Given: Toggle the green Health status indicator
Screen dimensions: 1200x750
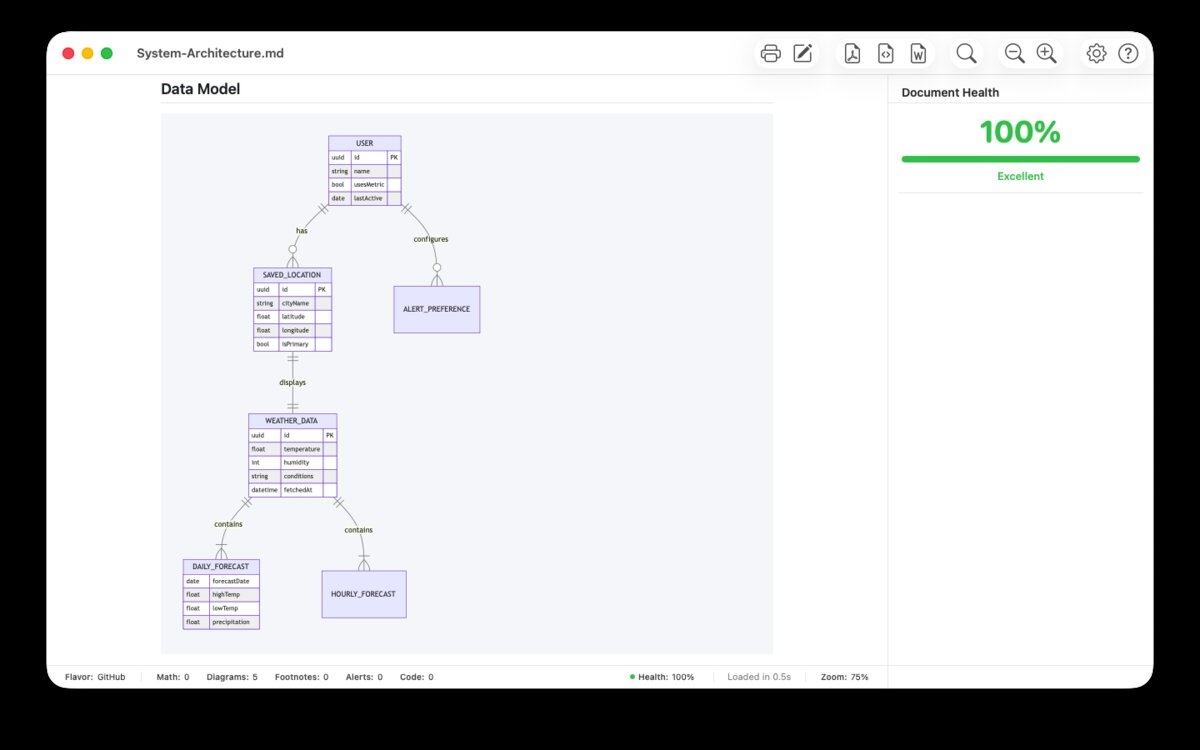Looking at the screenshot, I should 631,676.
